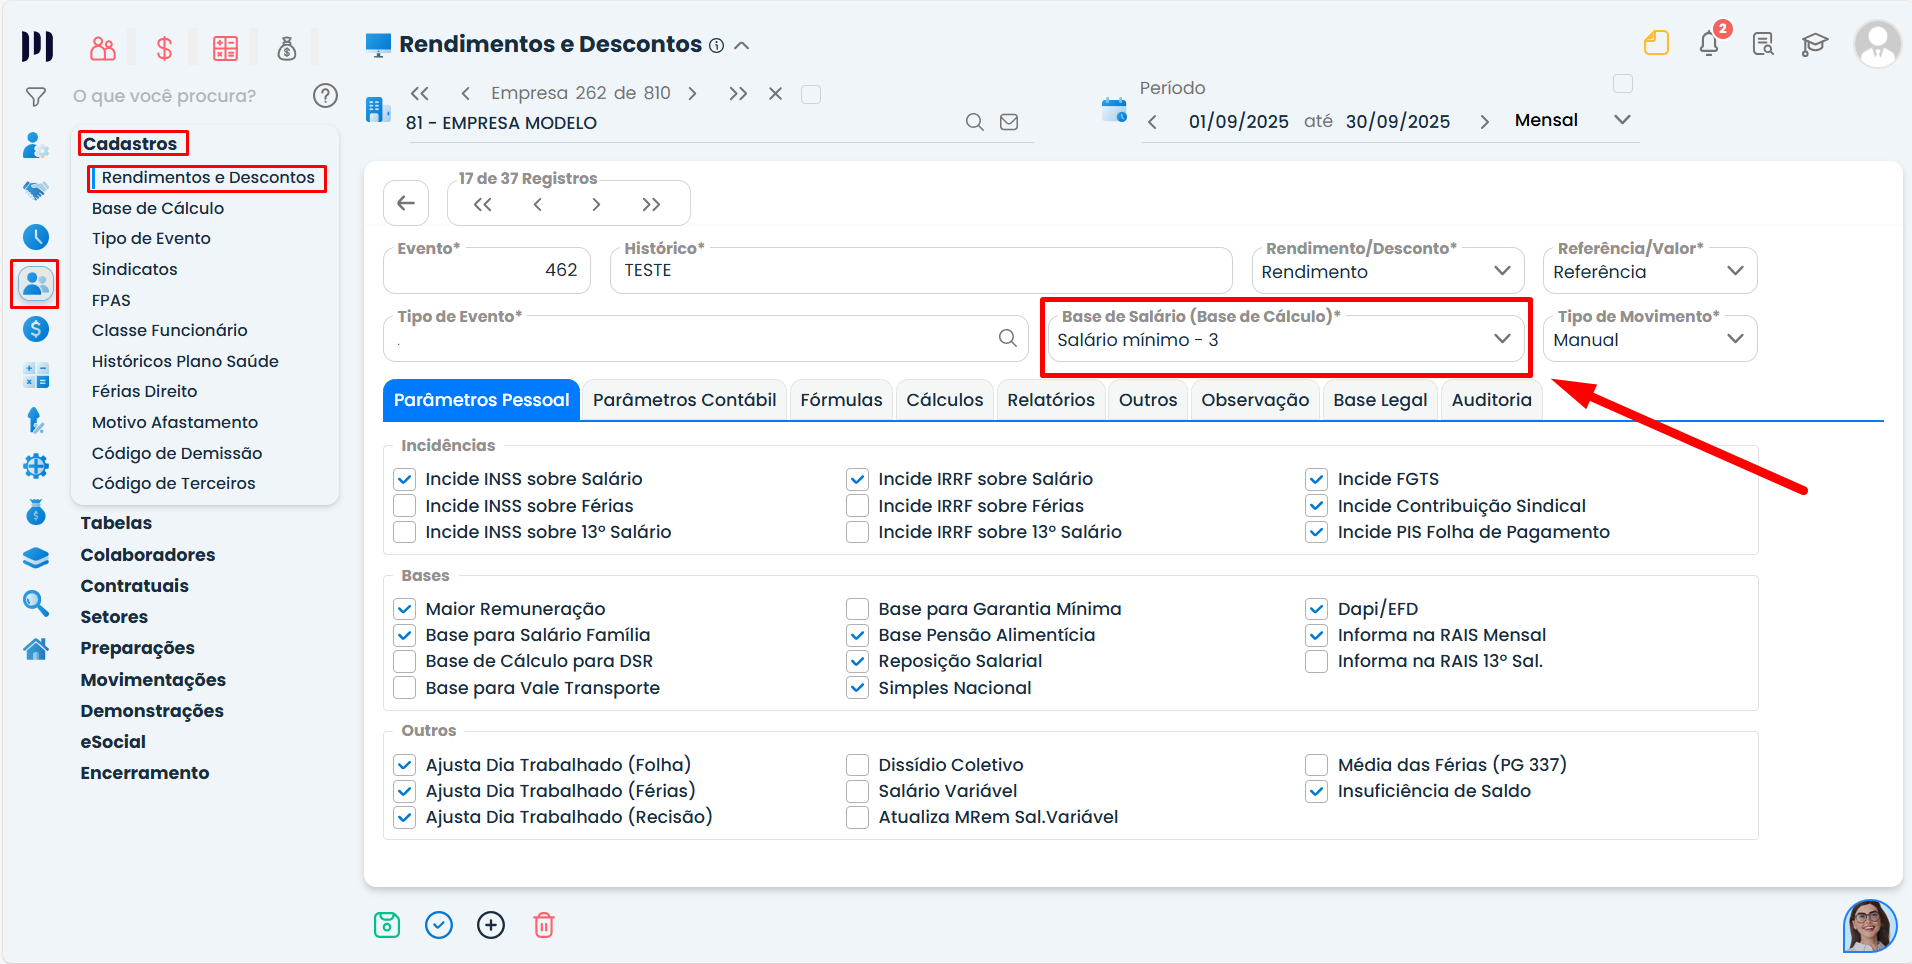Uncheck Incide FGTS checkbox
The image size is (1912, 964).
tap(1317, 479)
